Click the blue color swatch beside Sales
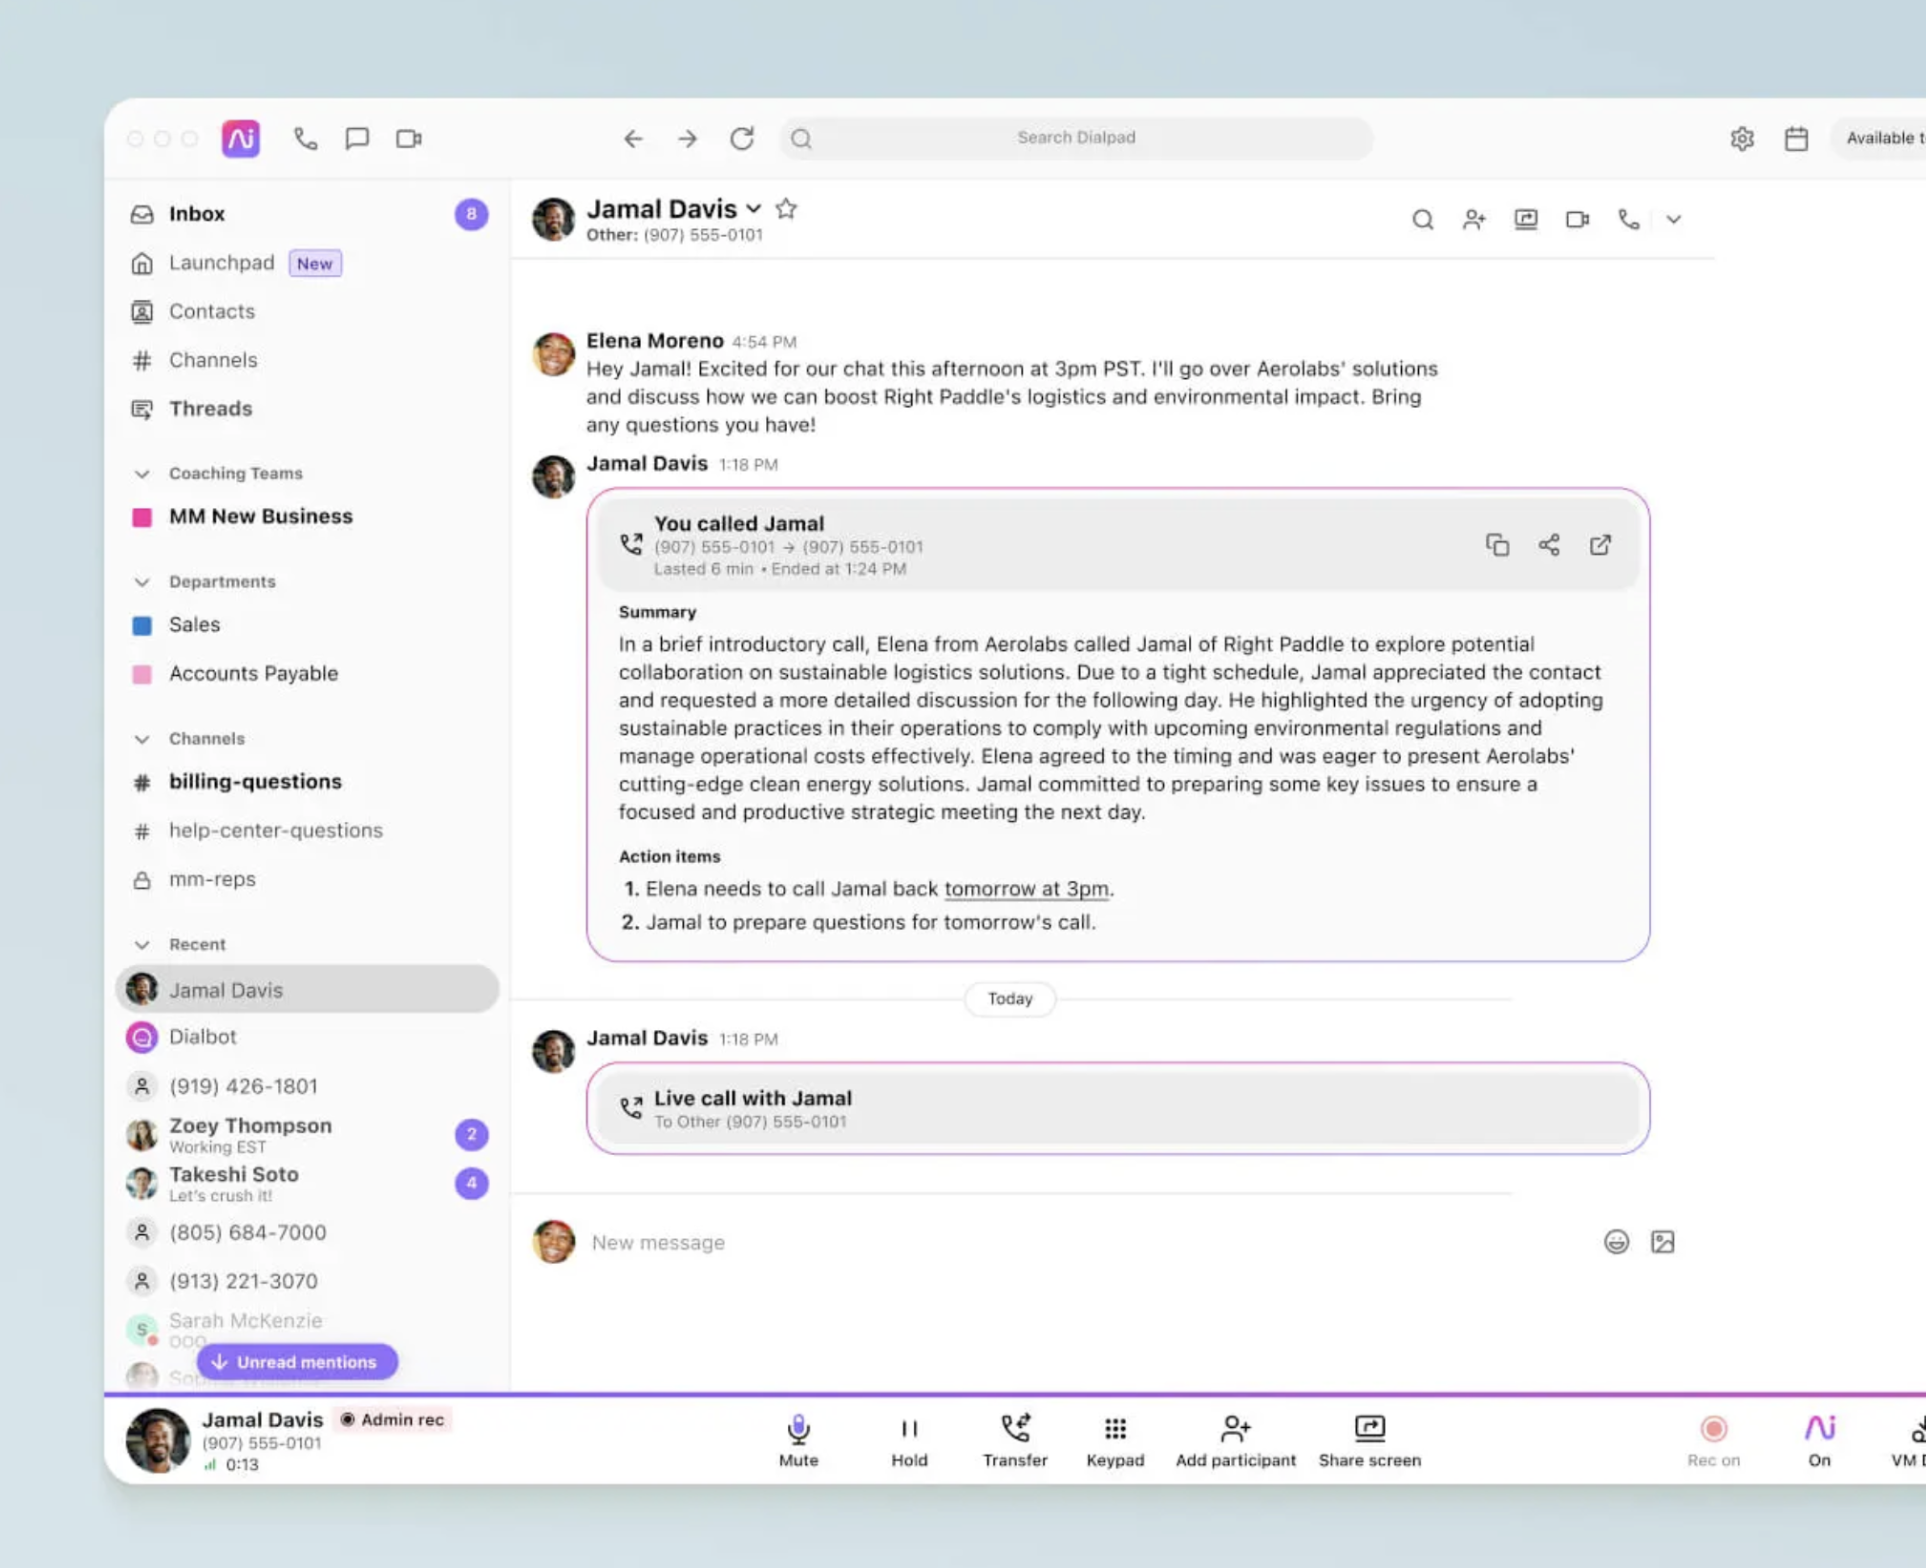 click(141, 625)
